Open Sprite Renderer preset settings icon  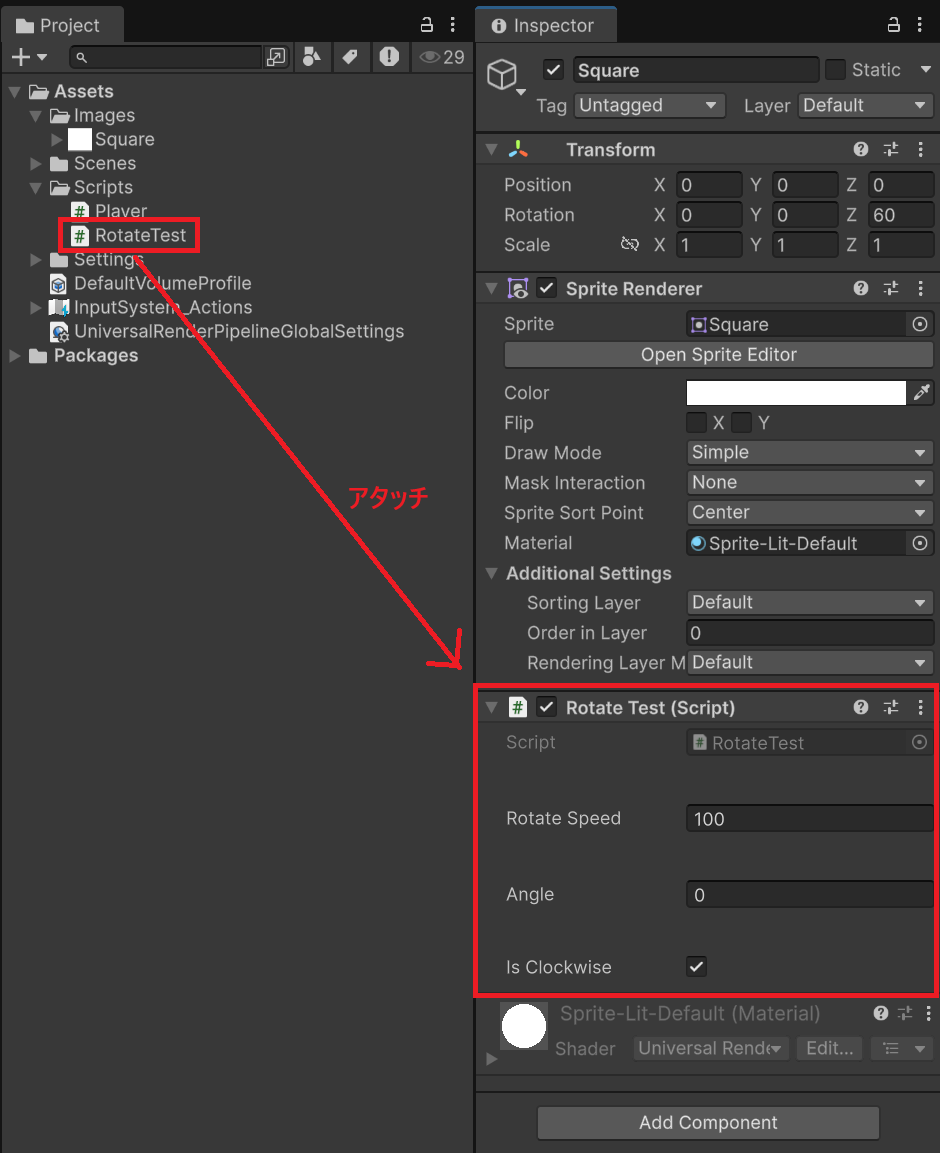pyautogui.click(x=891, y=289)
